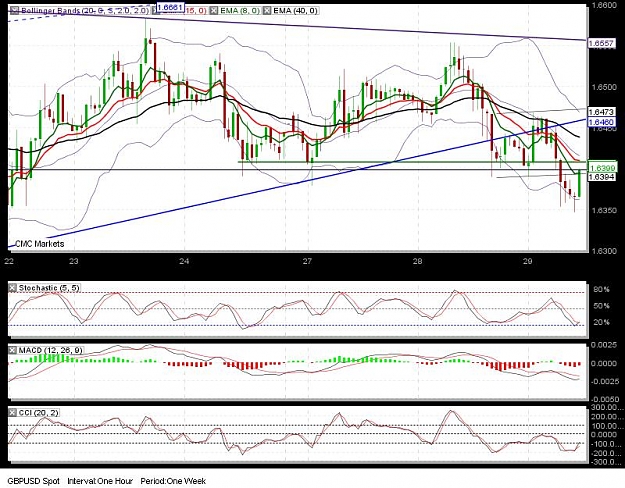Select the Bollinger Bands indicator label

(x=85, y=11)
